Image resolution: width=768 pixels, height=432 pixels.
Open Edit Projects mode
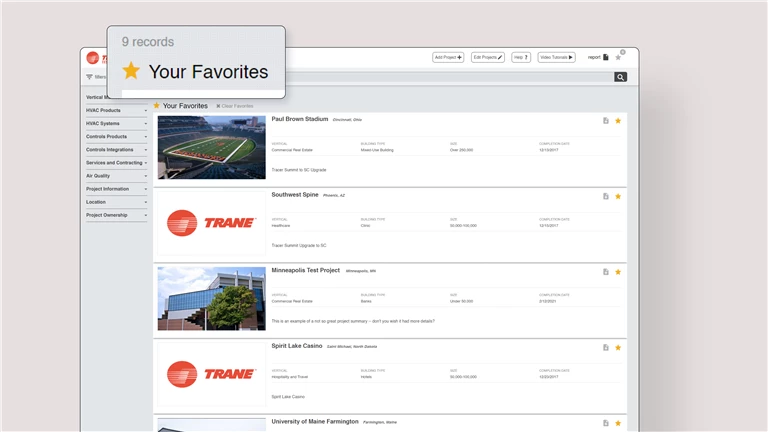[487, 57]
